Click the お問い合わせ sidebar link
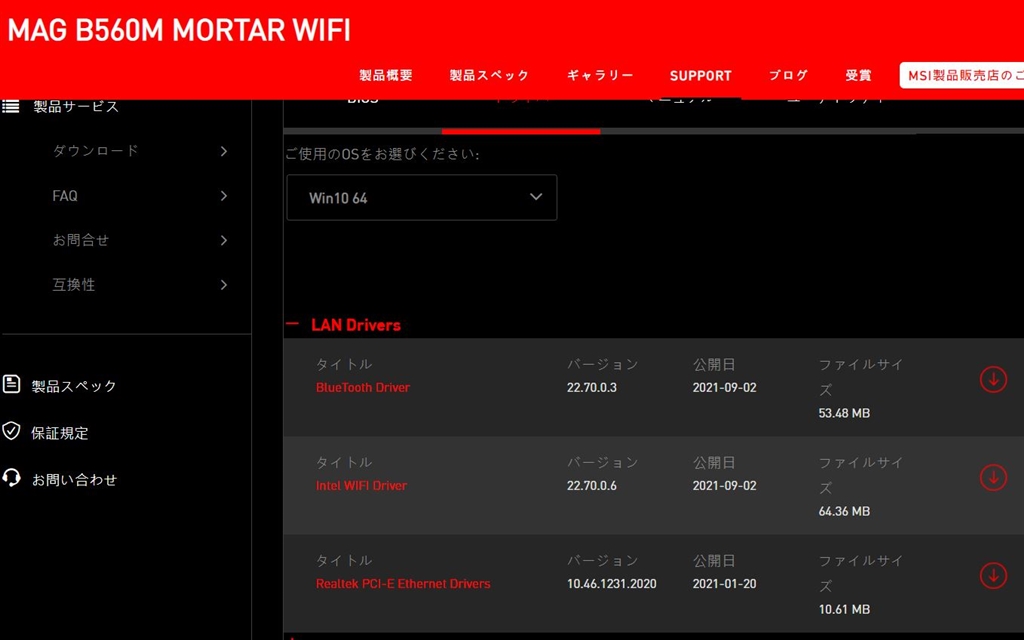The width and height of the screenshot is (1024, 640). [x=74, y=479]
